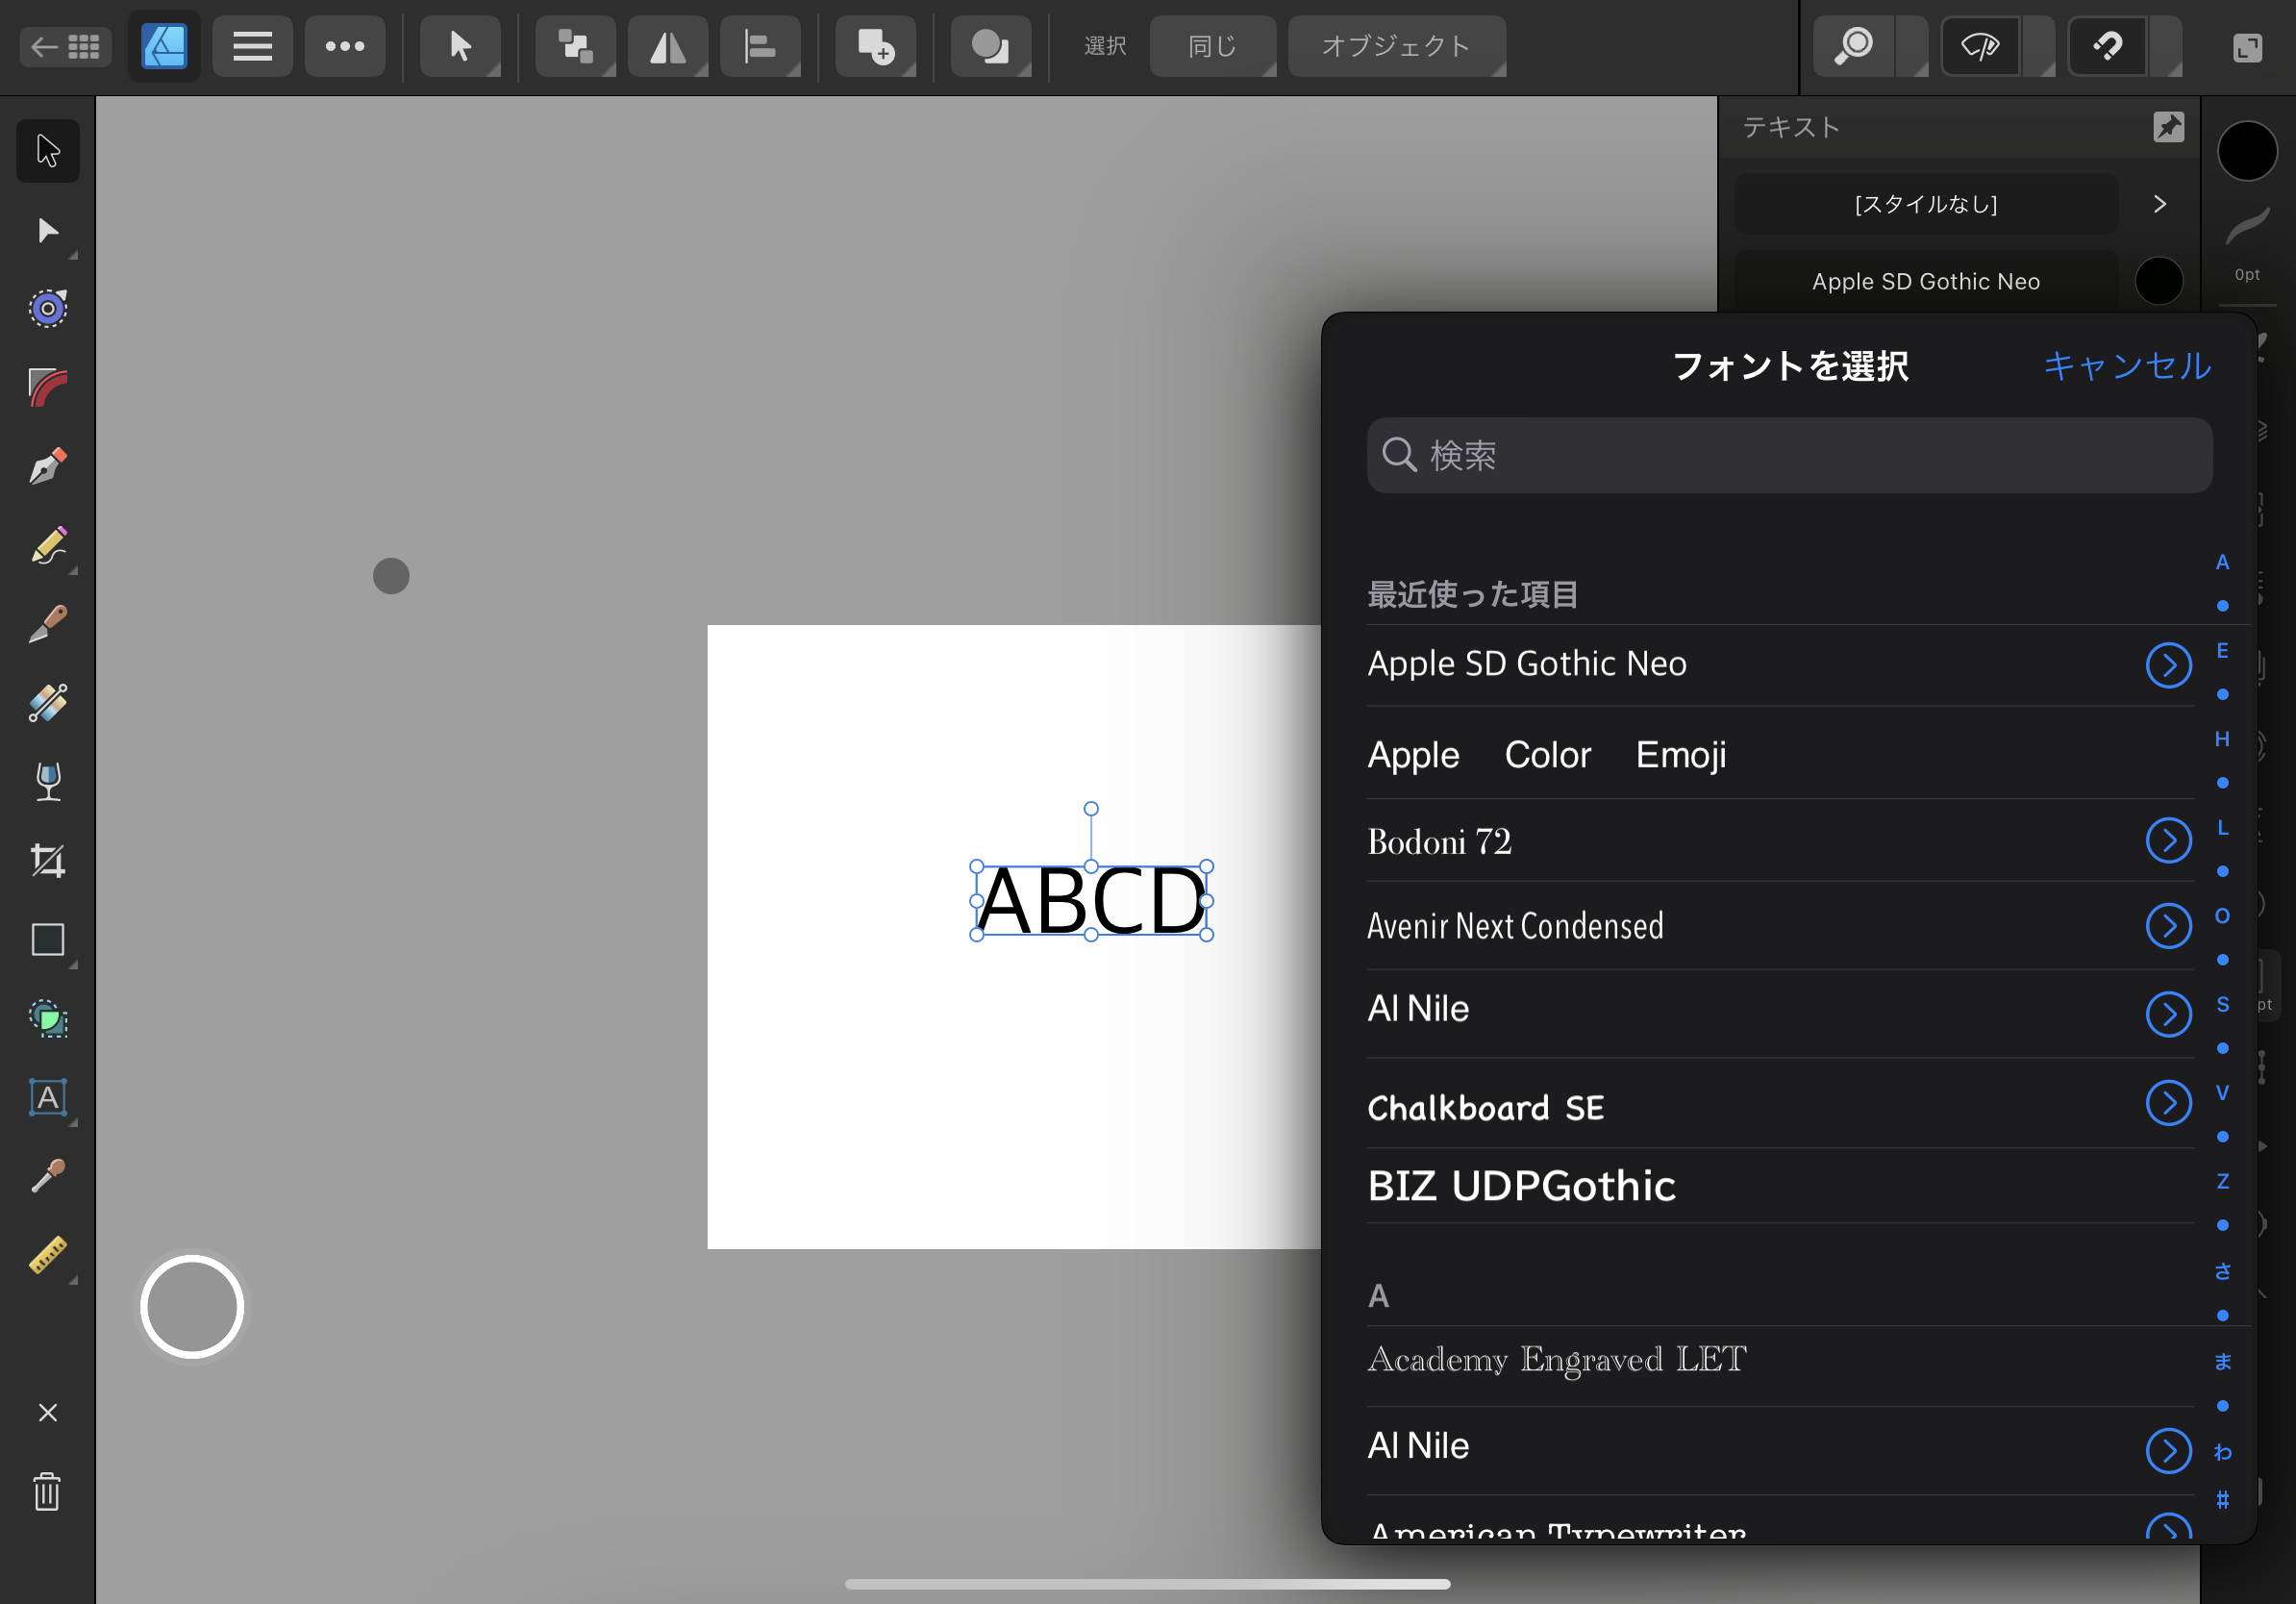Screen dimensions: 2296x1604
Task: Select the Rectangle shape tool
Action: pyautogui.click(x=47, y=941)
